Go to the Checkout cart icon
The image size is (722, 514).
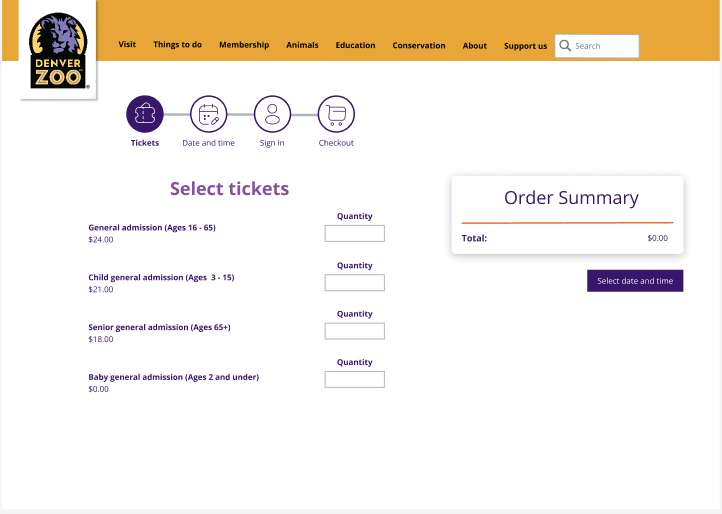(x=336, y=114)
